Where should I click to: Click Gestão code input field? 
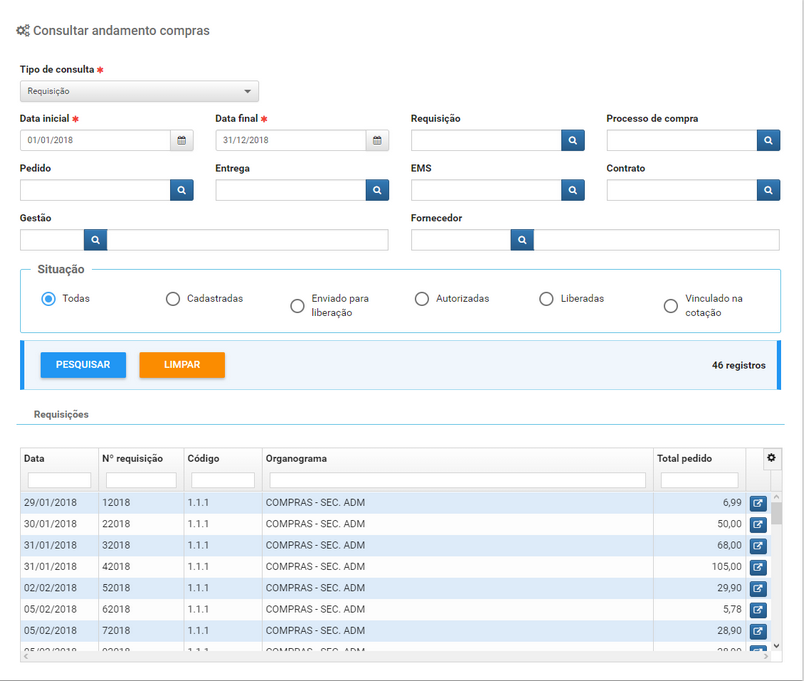[x=52, y=239]
